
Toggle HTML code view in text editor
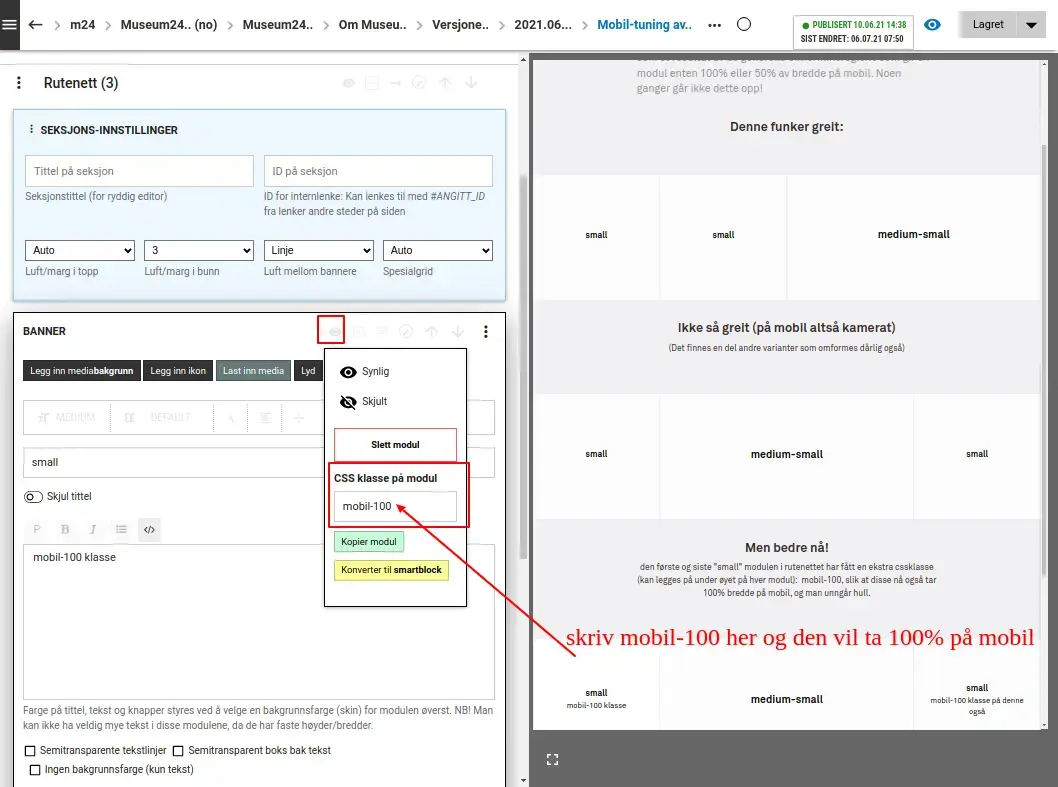point(149,529)
